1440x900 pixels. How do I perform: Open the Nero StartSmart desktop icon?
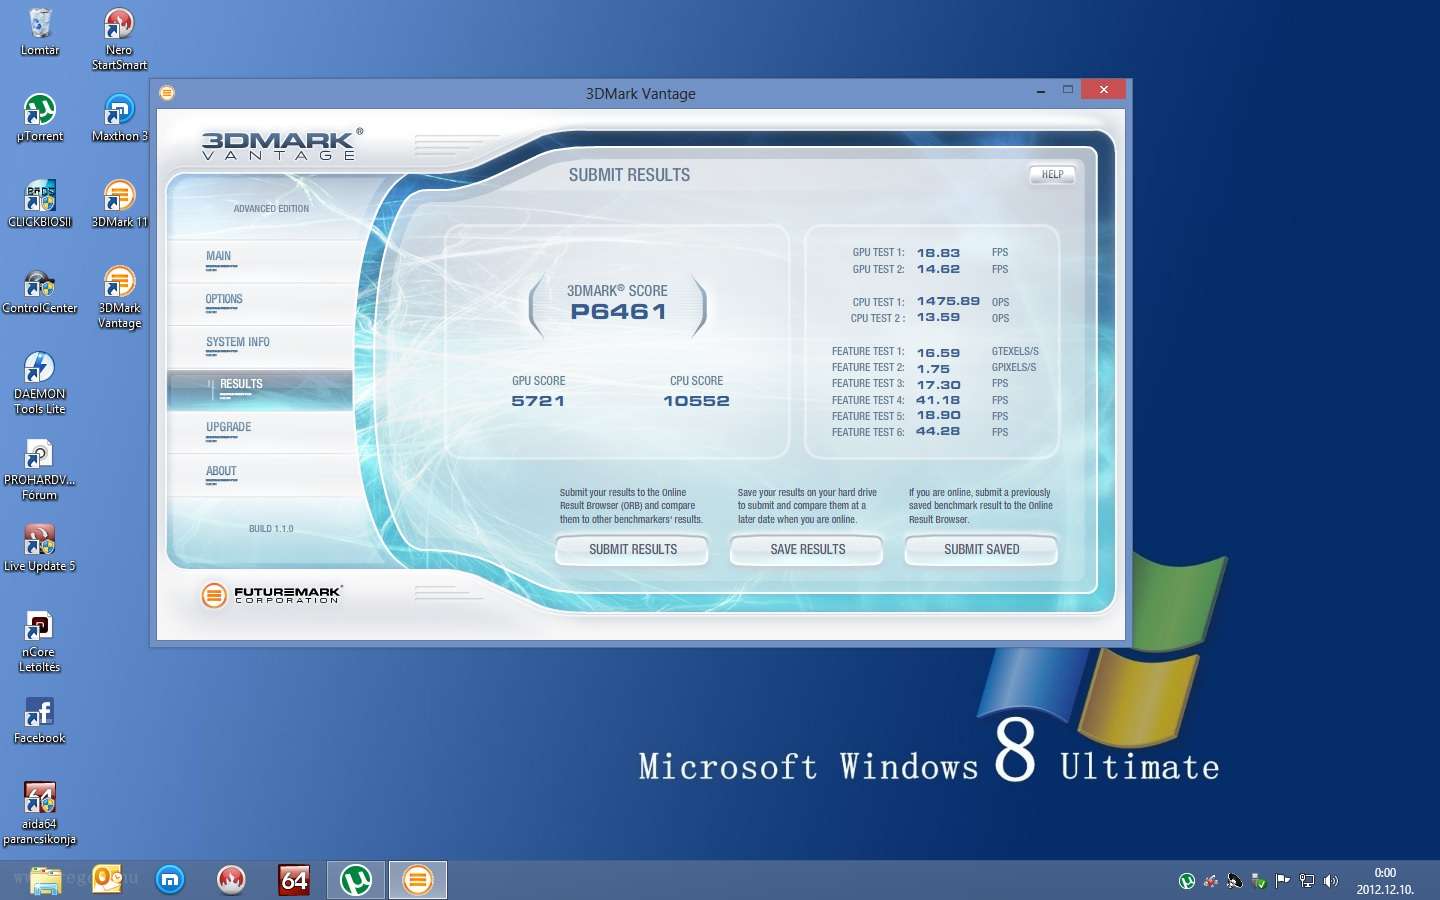click(x=119, y=38)
